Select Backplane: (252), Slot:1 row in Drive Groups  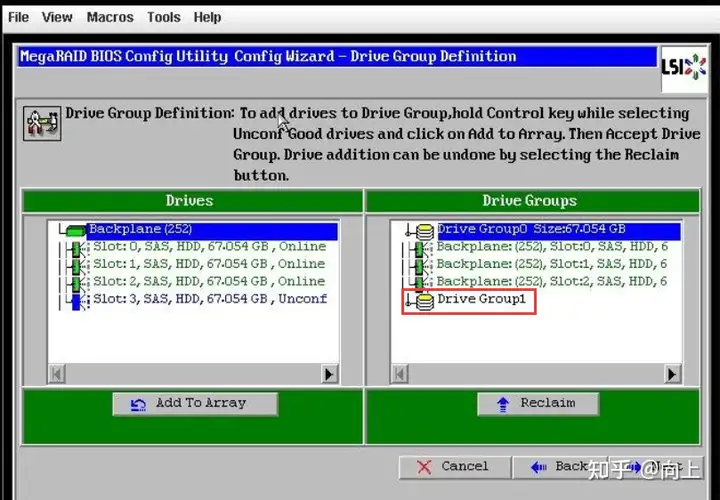point(552,264)
